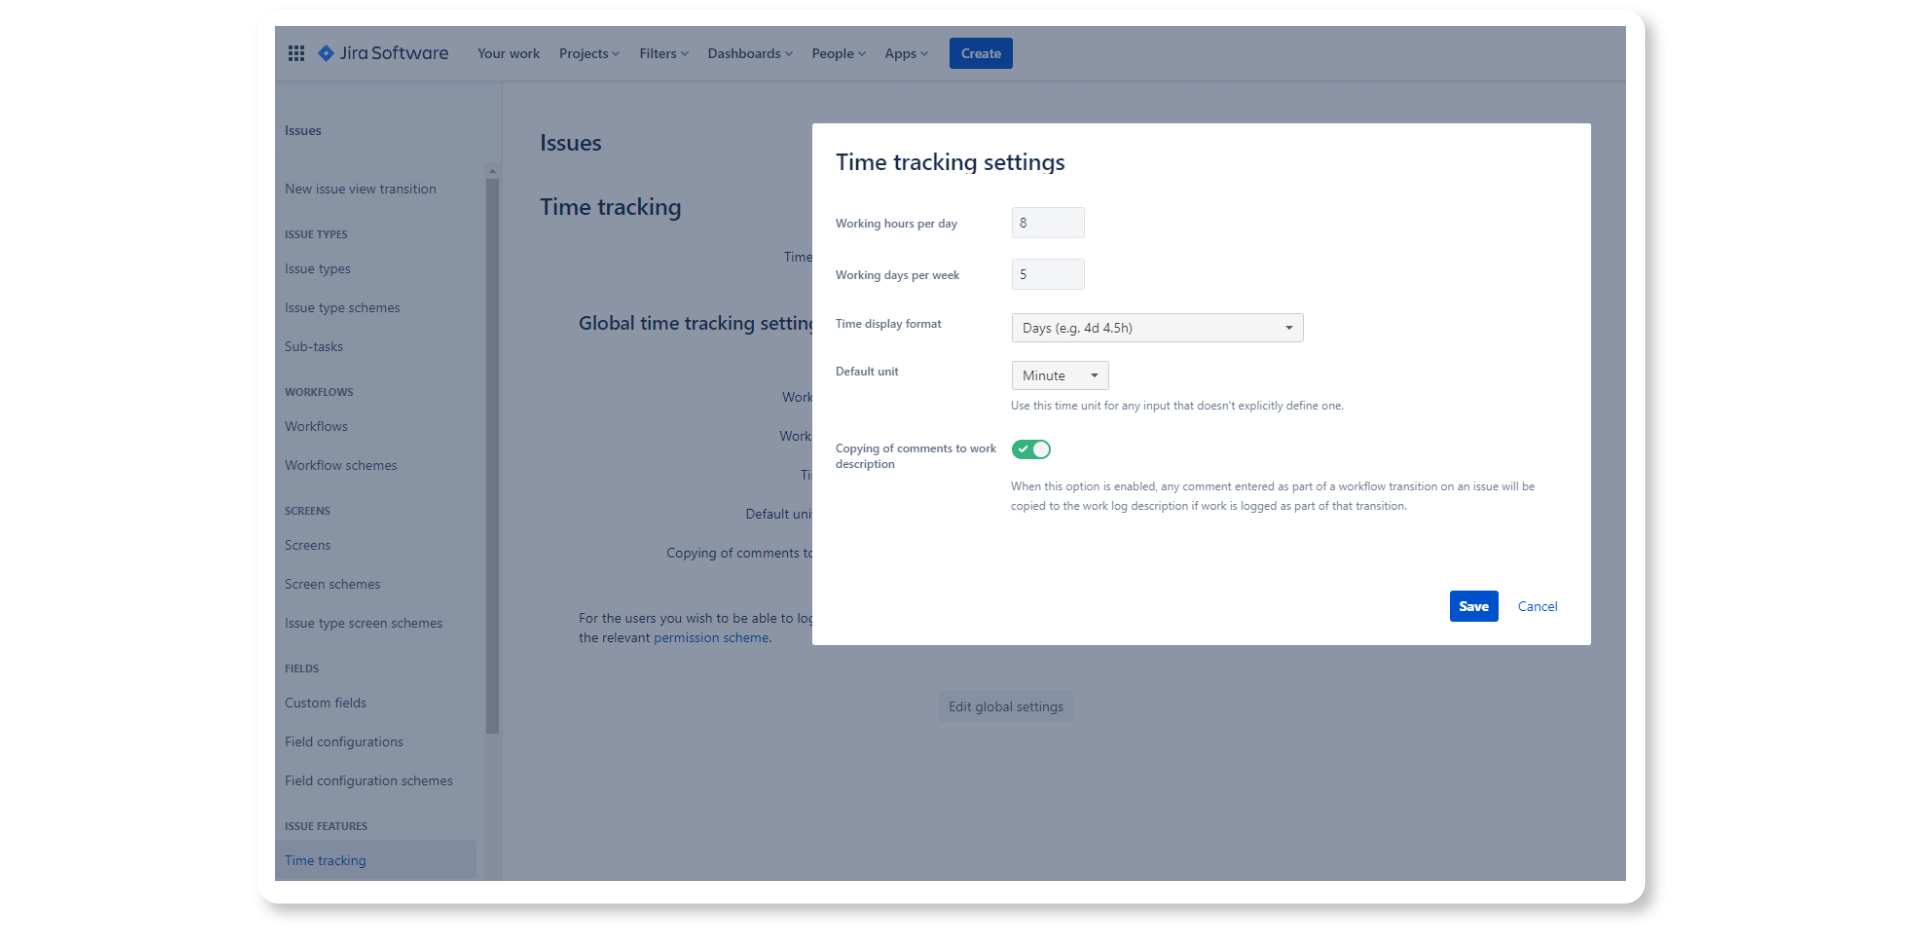1920x931 pixels.
Task: Select New issue view transition in sidebar
Action: coord(360,189)
